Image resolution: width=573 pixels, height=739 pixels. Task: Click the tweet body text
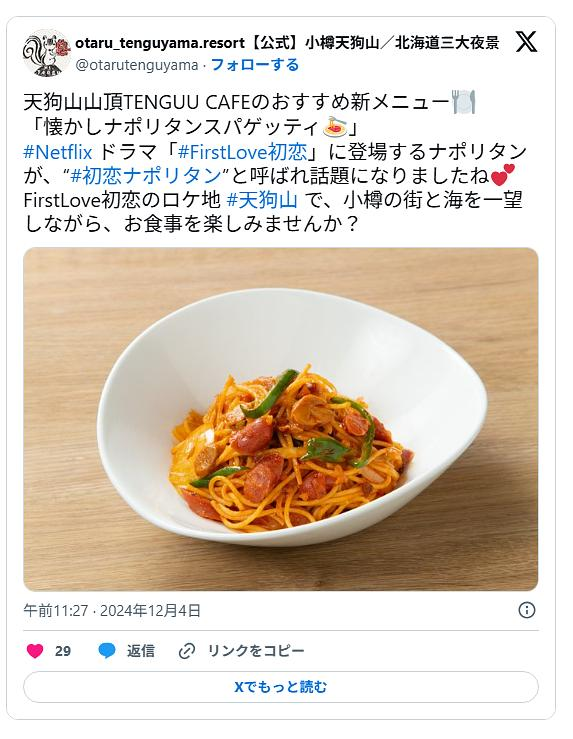coord(275,163)
